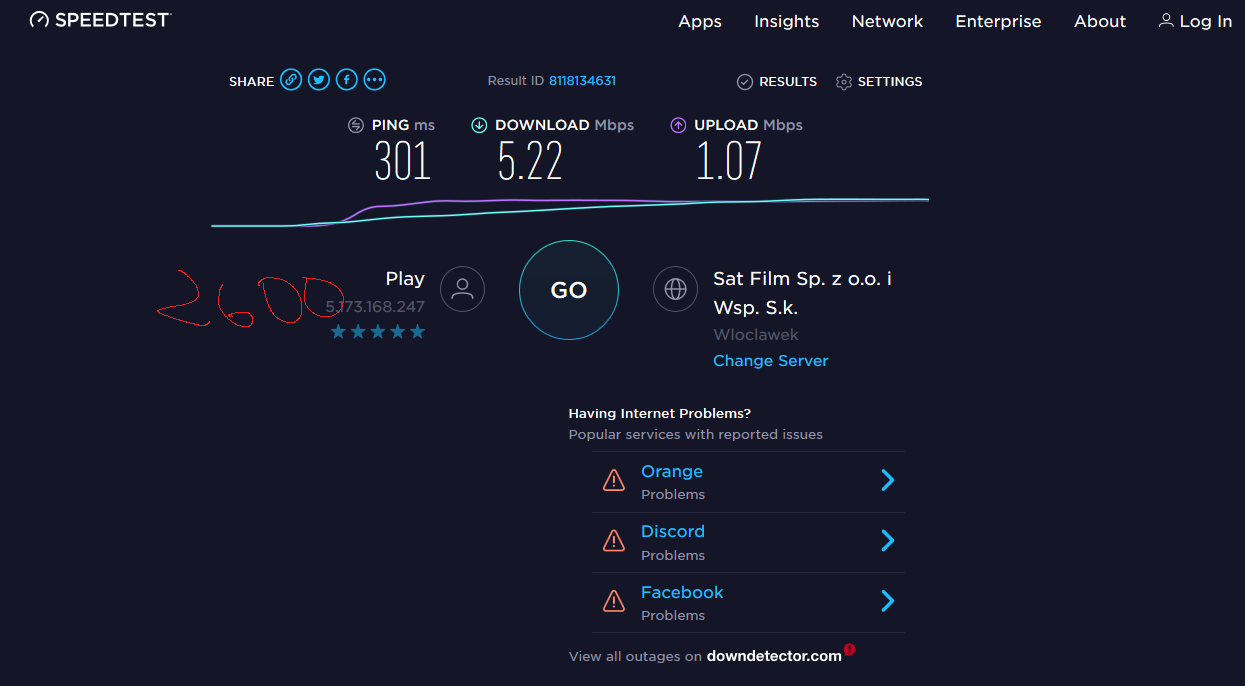Open the Insights menu
1245x686 pixels.
click(787, 21)
